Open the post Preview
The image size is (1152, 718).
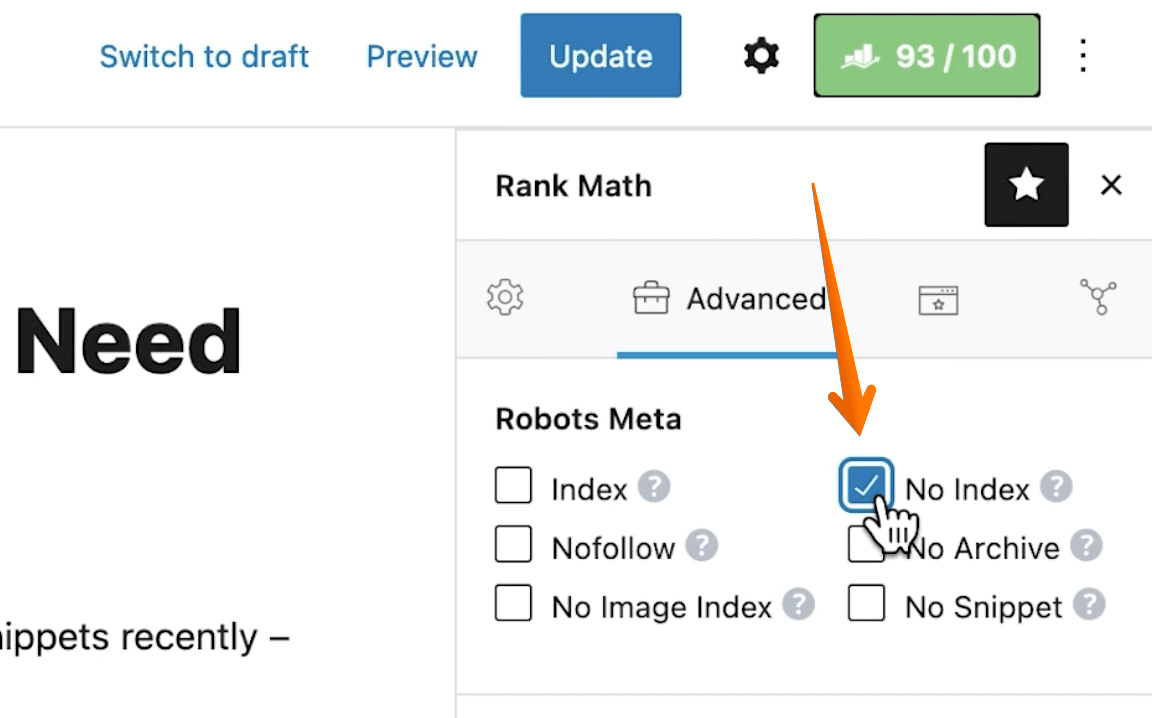pos(421,56)
